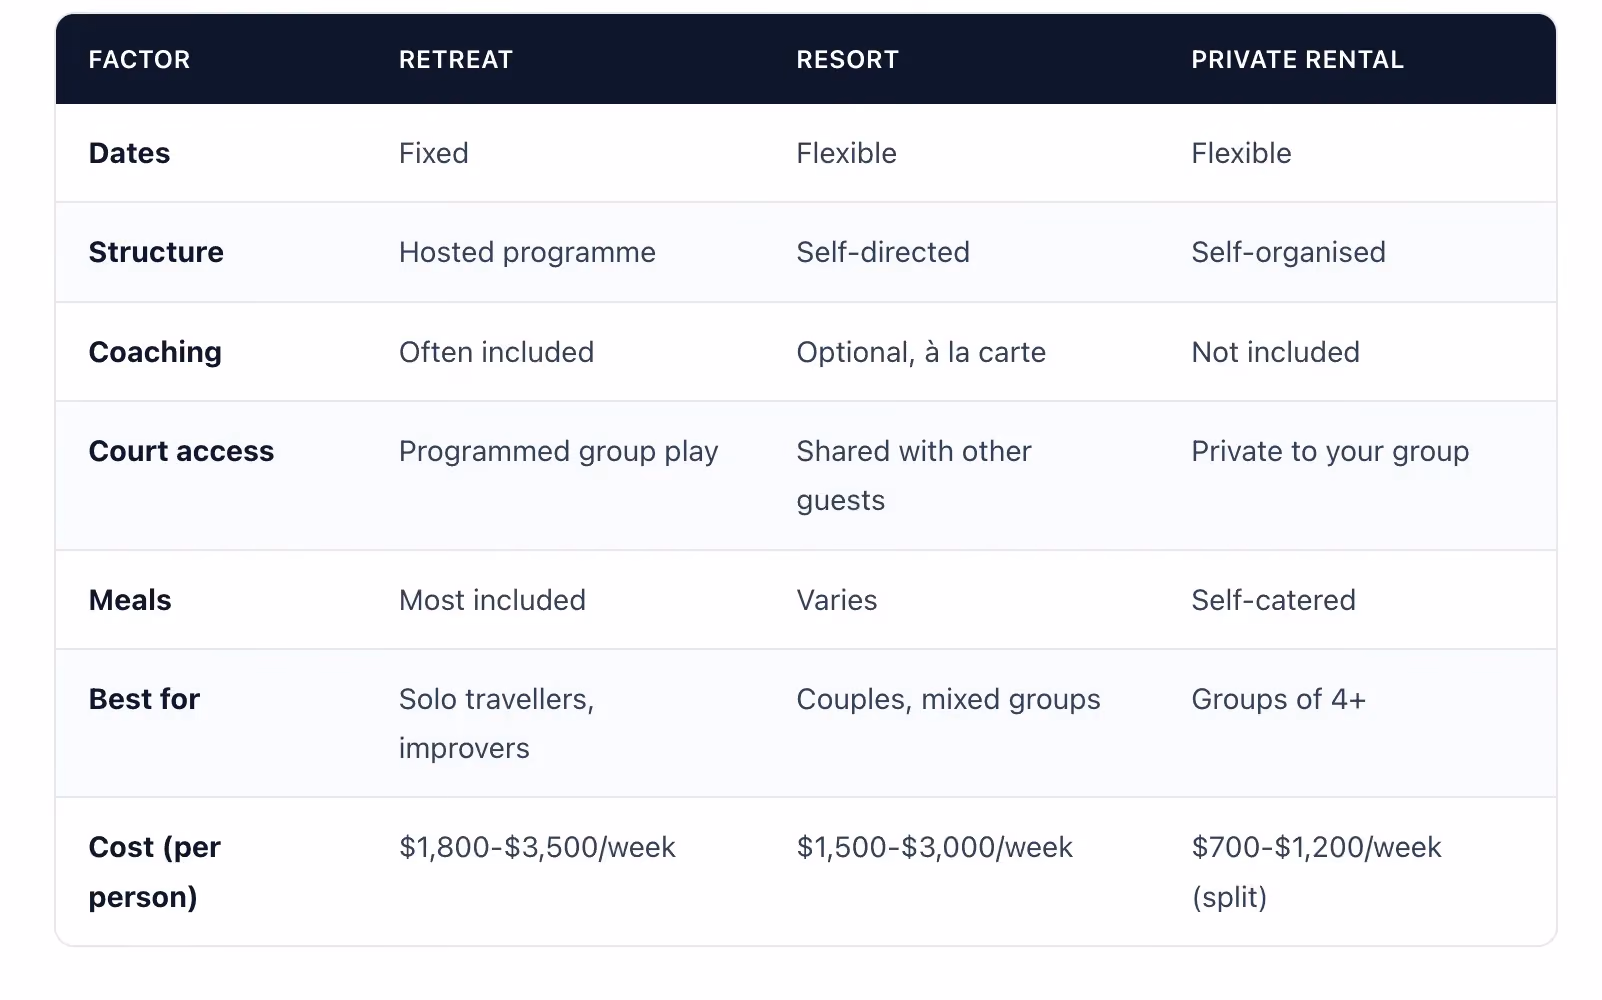The height and width of the screenshot is (1000, 1602).
Task: Click the Self-catered meals cell
Action: click(1273, 600)
